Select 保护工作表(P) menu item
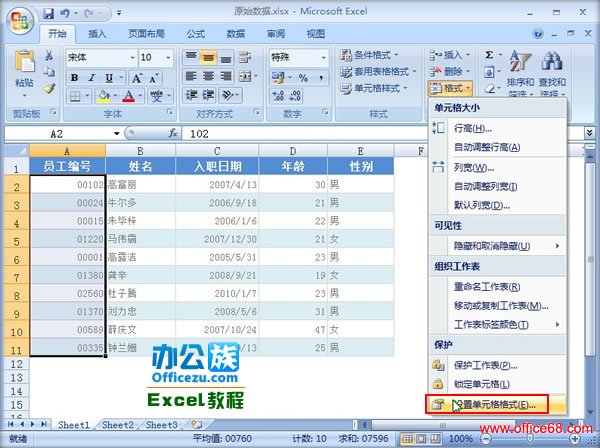The width and height of the screenshot is (600, 448). (x=497, y=365)
